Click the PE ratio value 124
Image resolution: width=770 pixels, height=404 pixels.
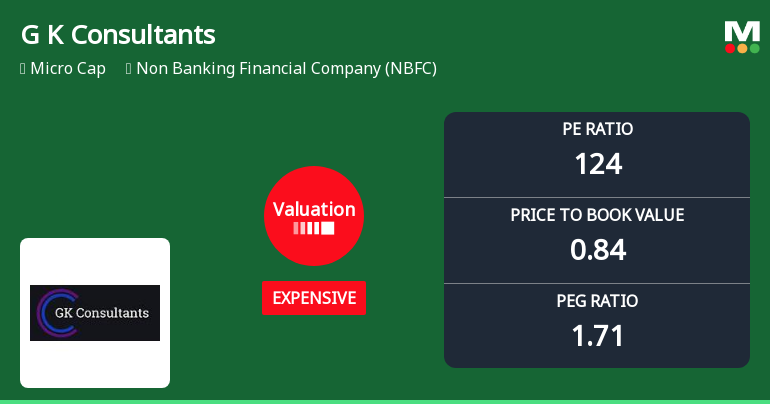pyautogui.click(x=598, y=164)
